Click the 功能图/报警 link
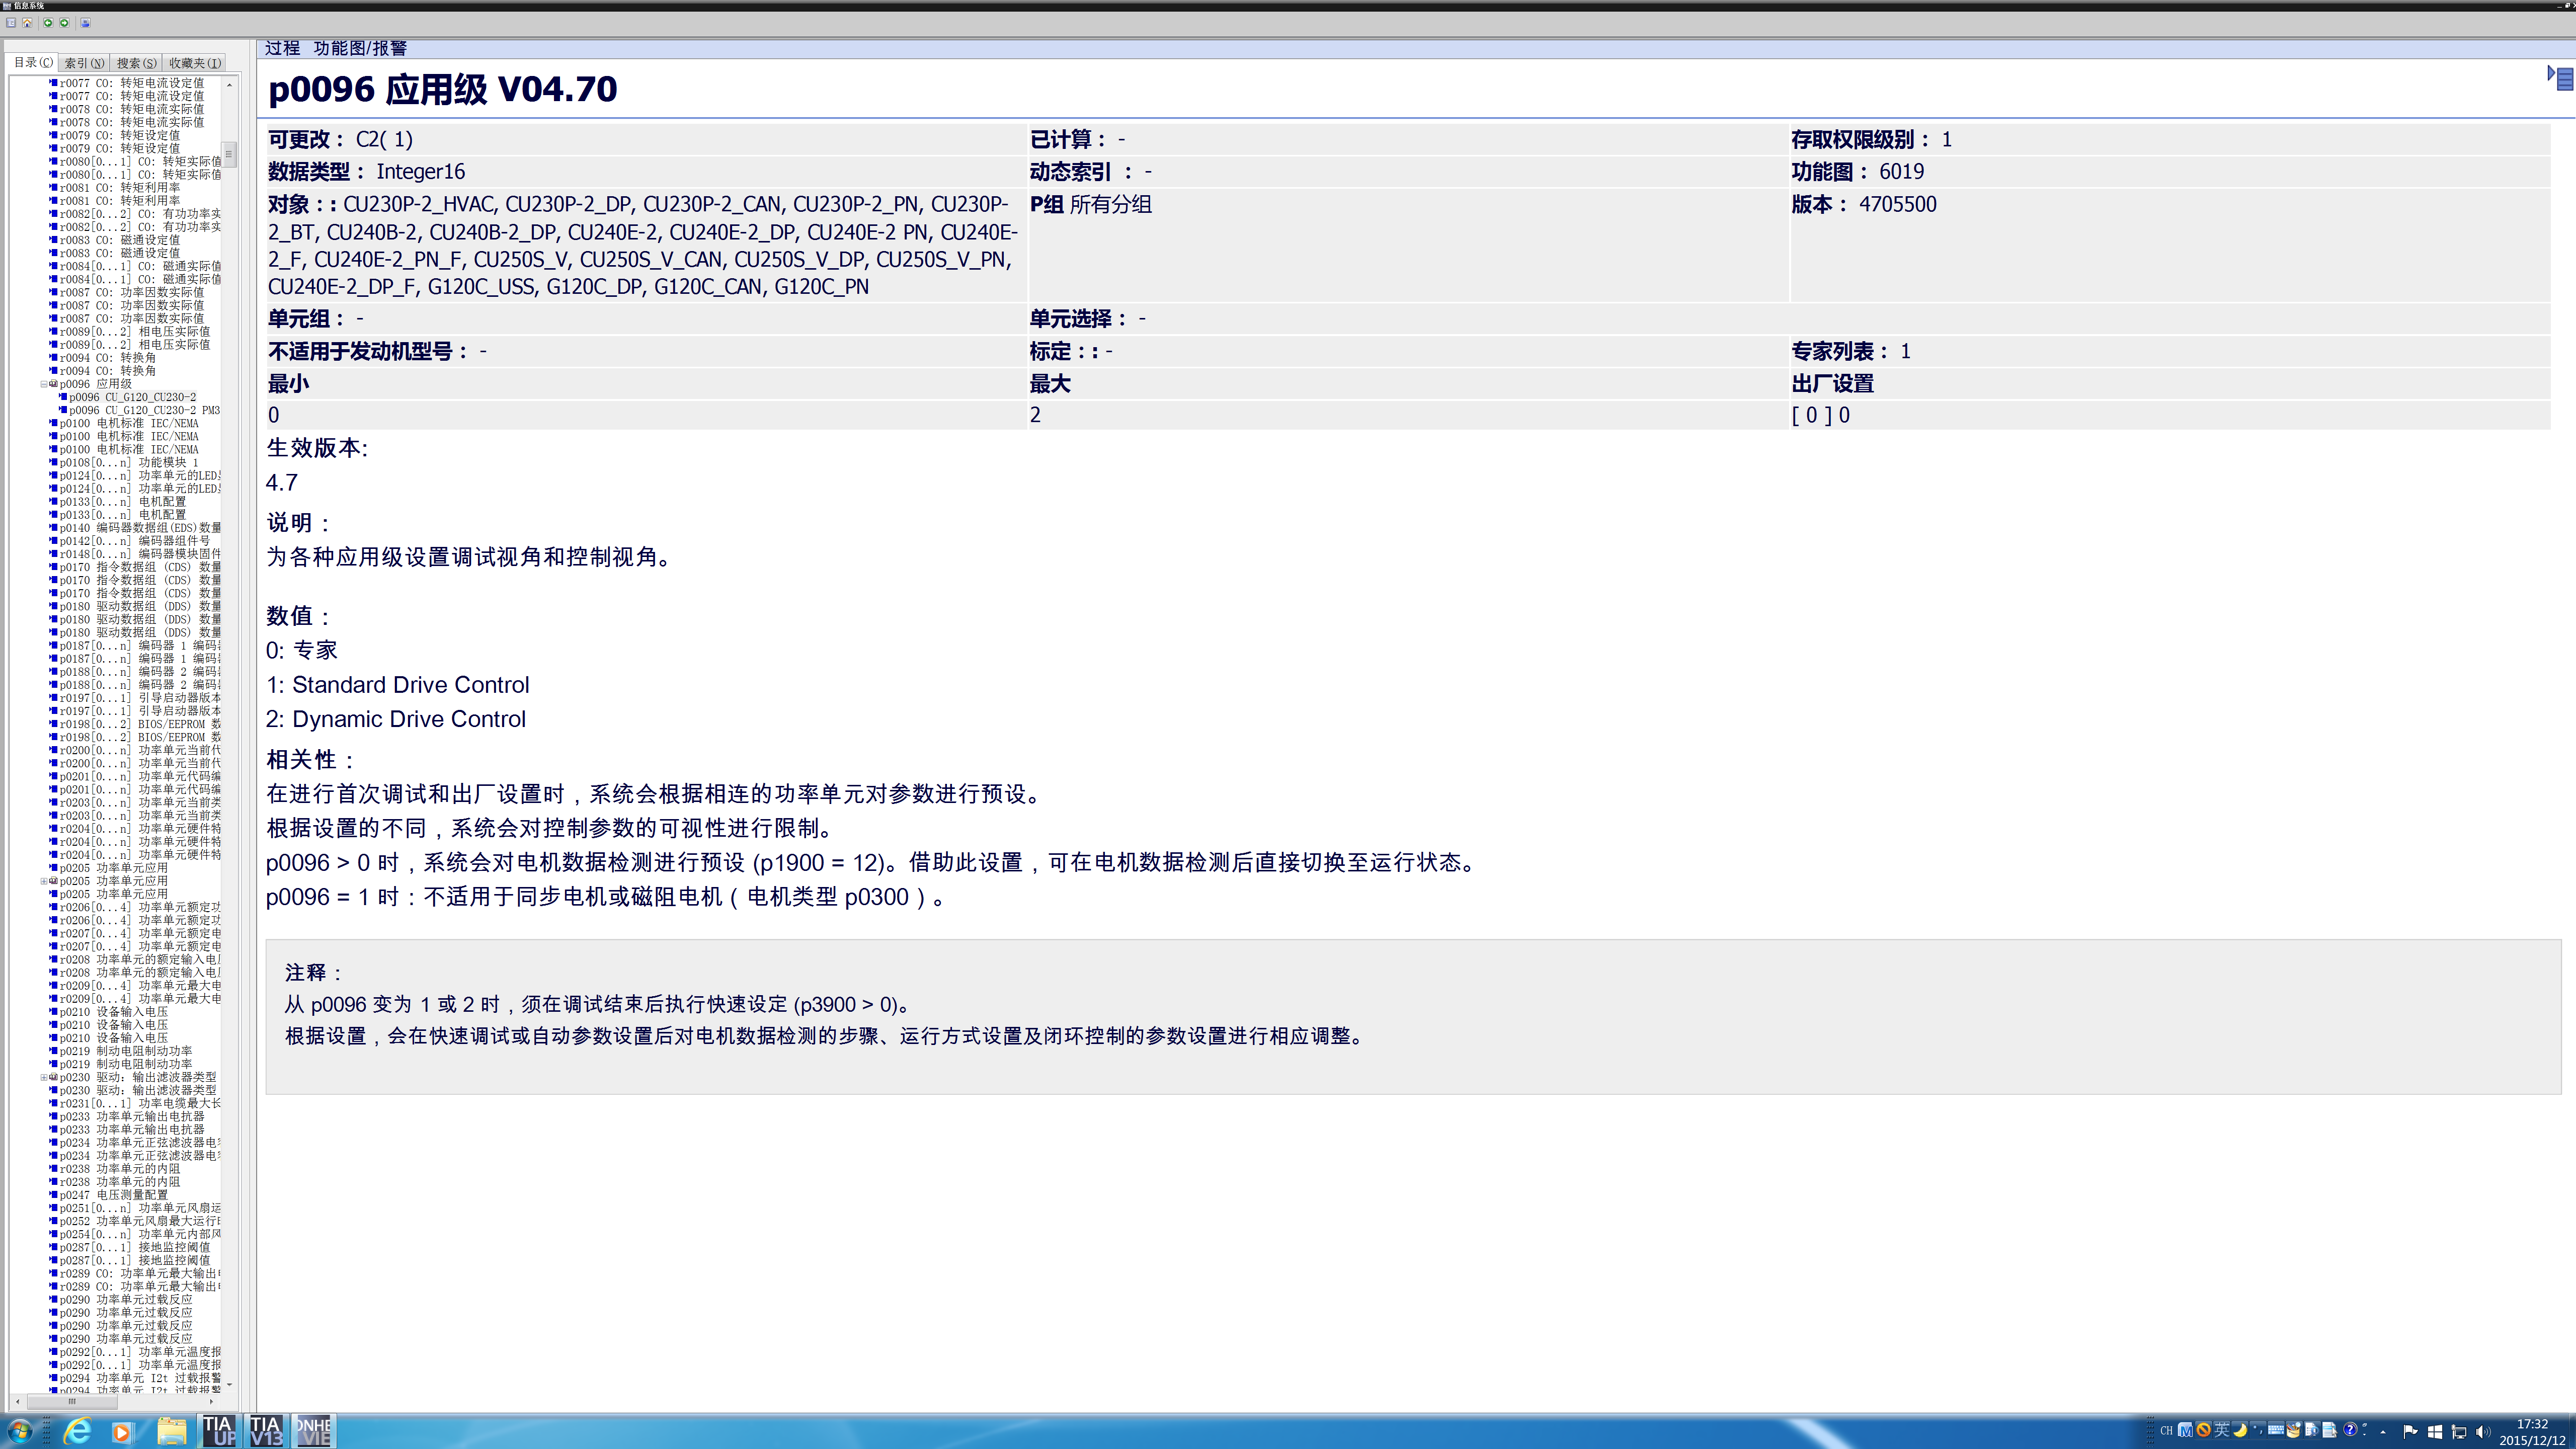Viewport: 2576px width, 1449px height. pos(360,48)
